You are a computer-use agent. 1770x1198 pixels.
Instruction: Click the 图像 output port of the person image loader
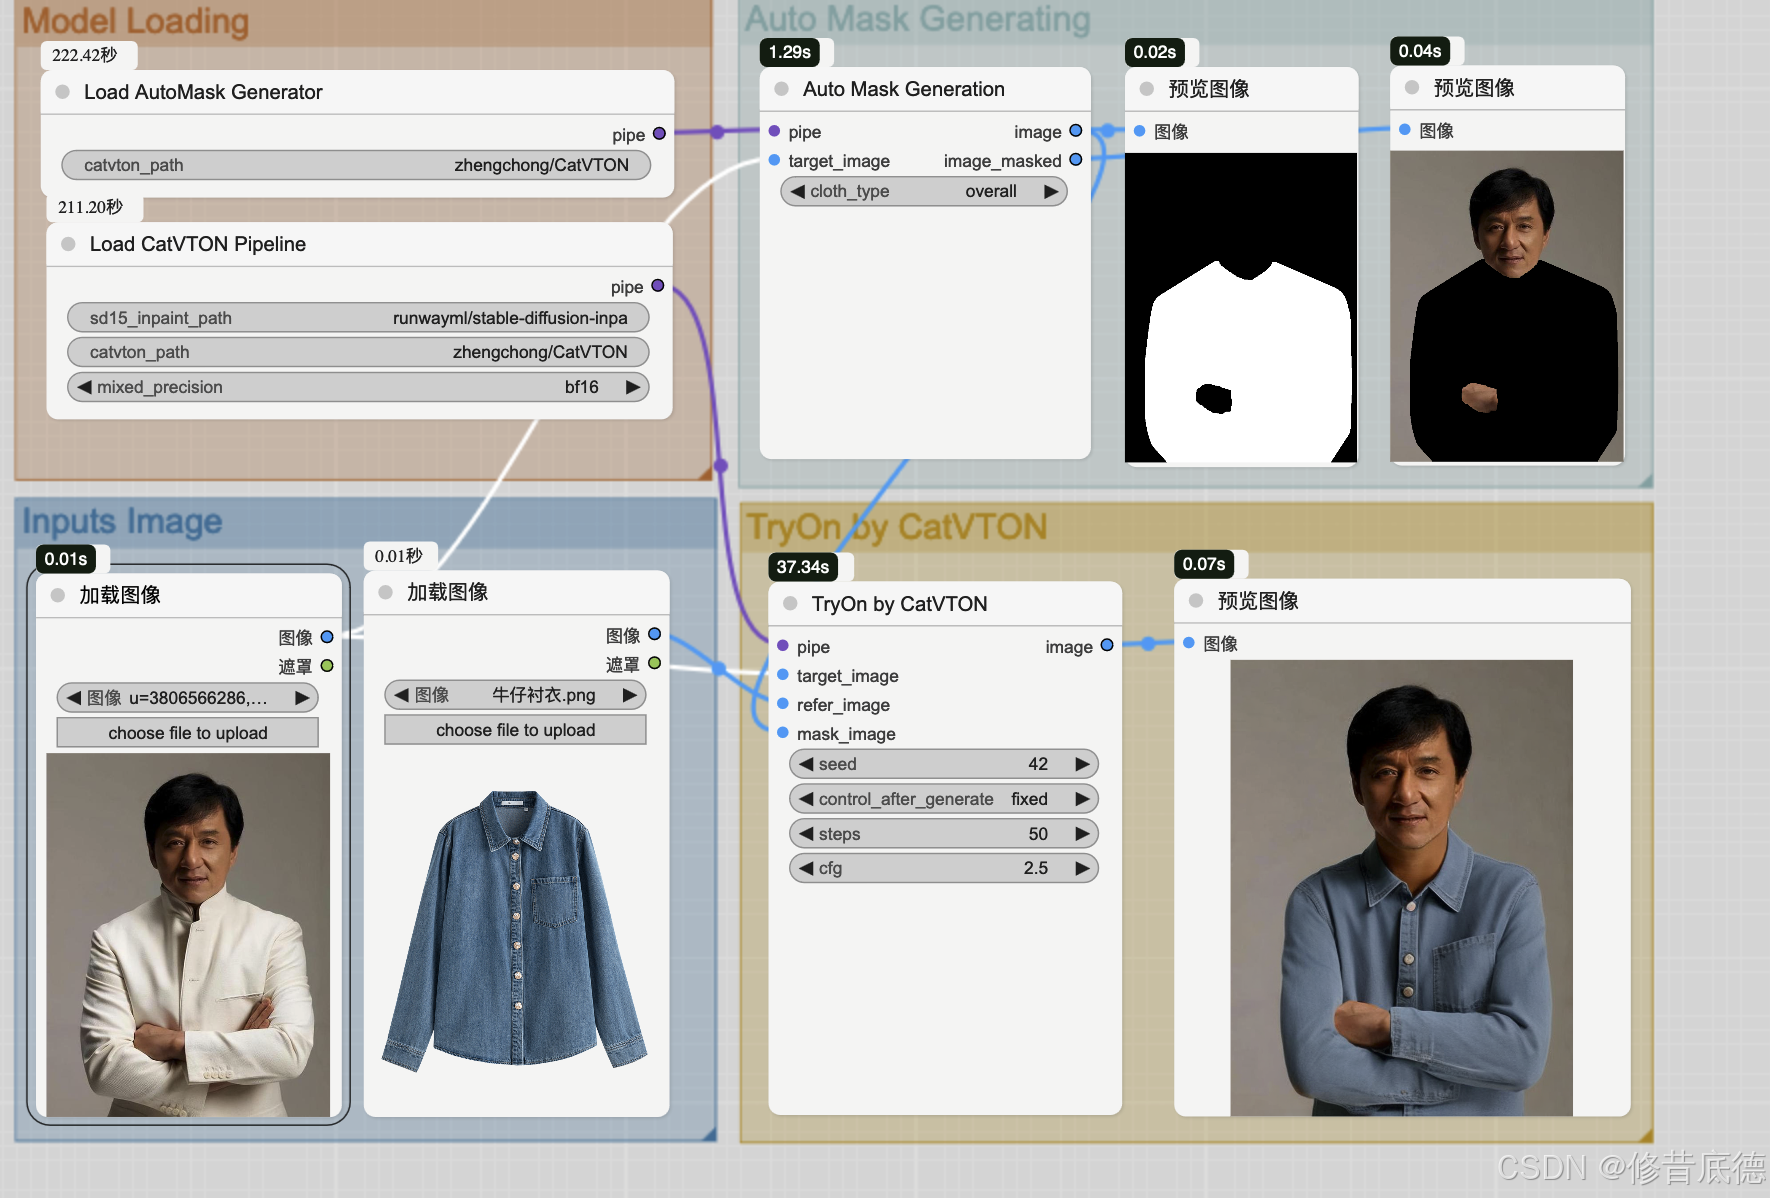pos(327,636)
